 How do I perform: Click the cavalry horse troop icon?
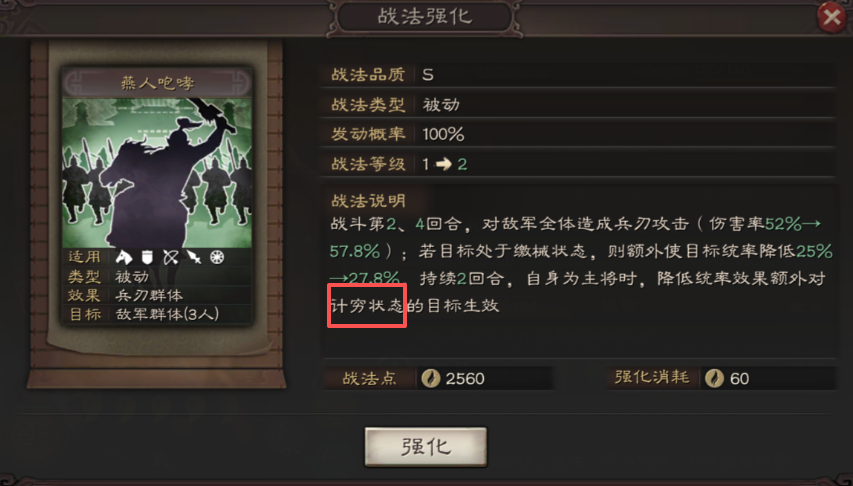click(124, 257)
